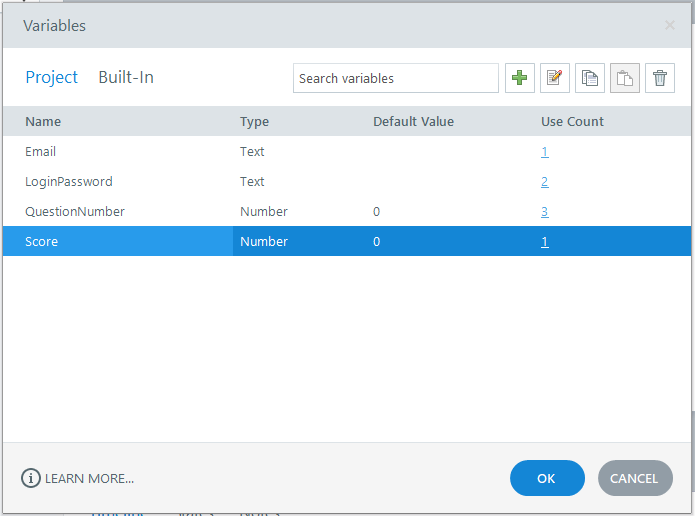
Task: Click the edit variable pencil icon
Action: point(555,78)
